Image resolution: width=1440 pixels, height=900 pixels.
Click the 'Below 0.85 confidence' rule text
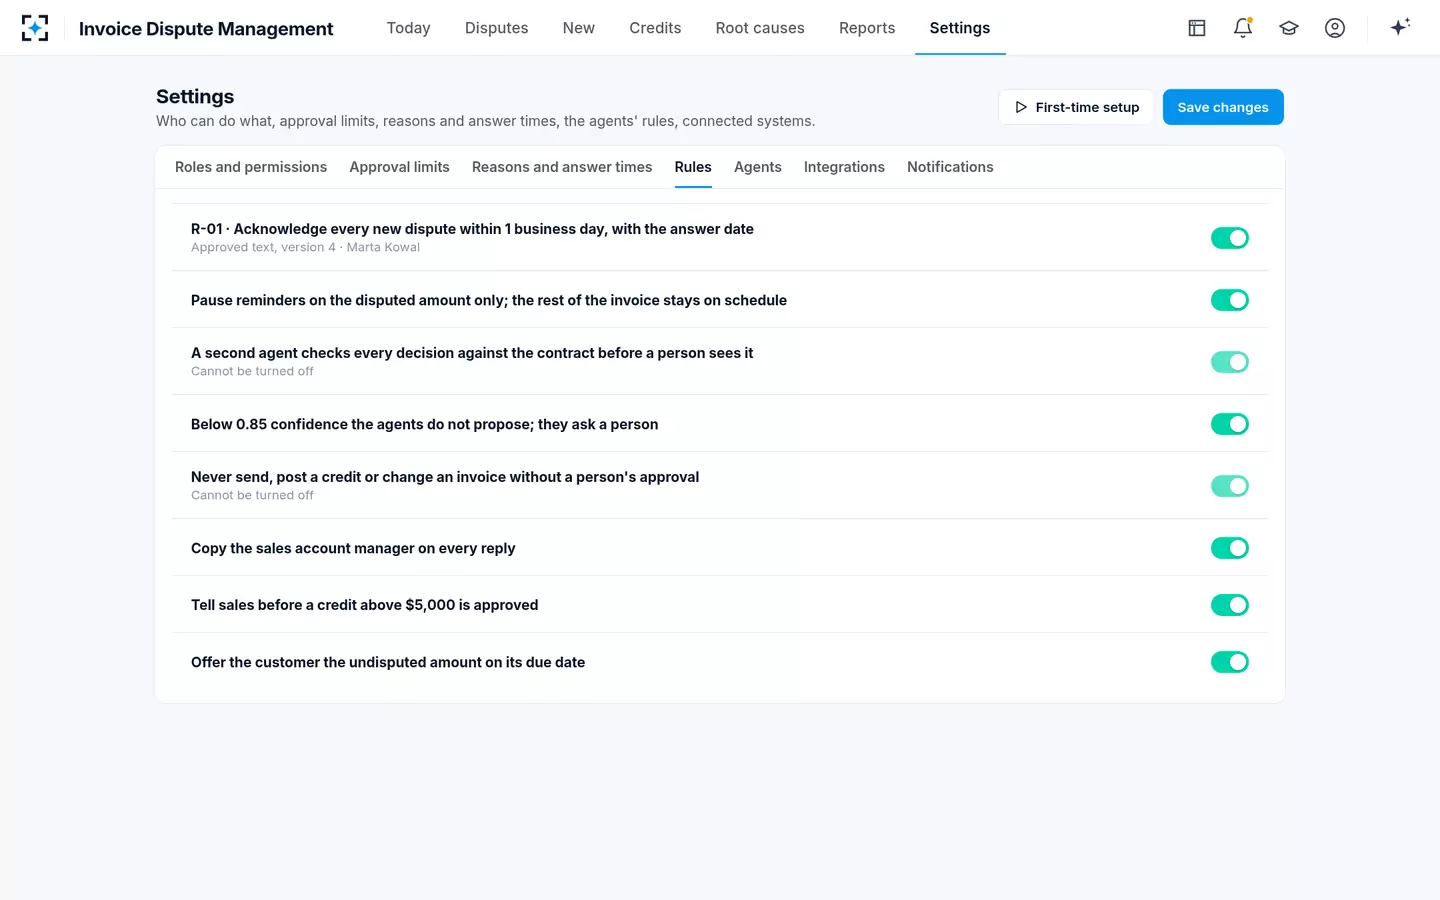tap(424, 424)
